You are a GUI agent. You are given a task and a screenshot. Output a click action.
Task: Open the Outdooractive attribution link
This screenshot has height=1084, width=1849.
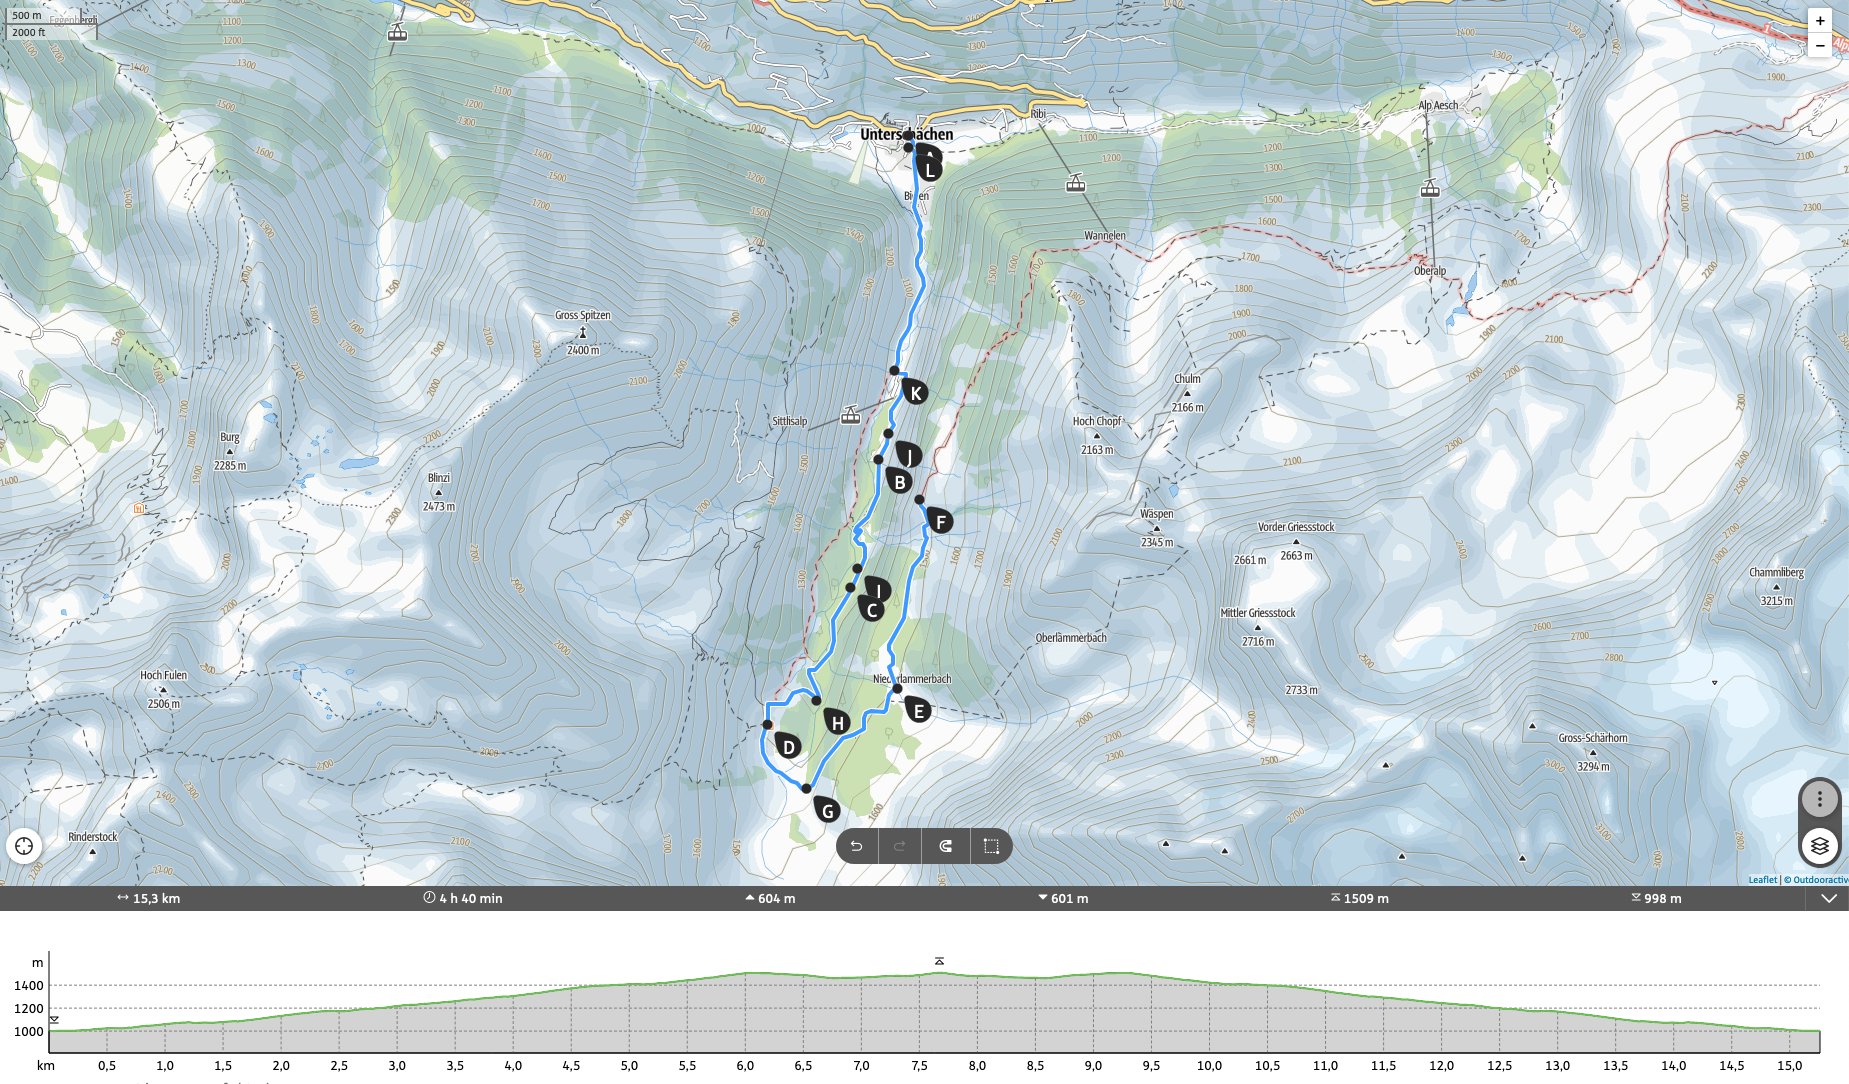click(x=1820, y=880)
